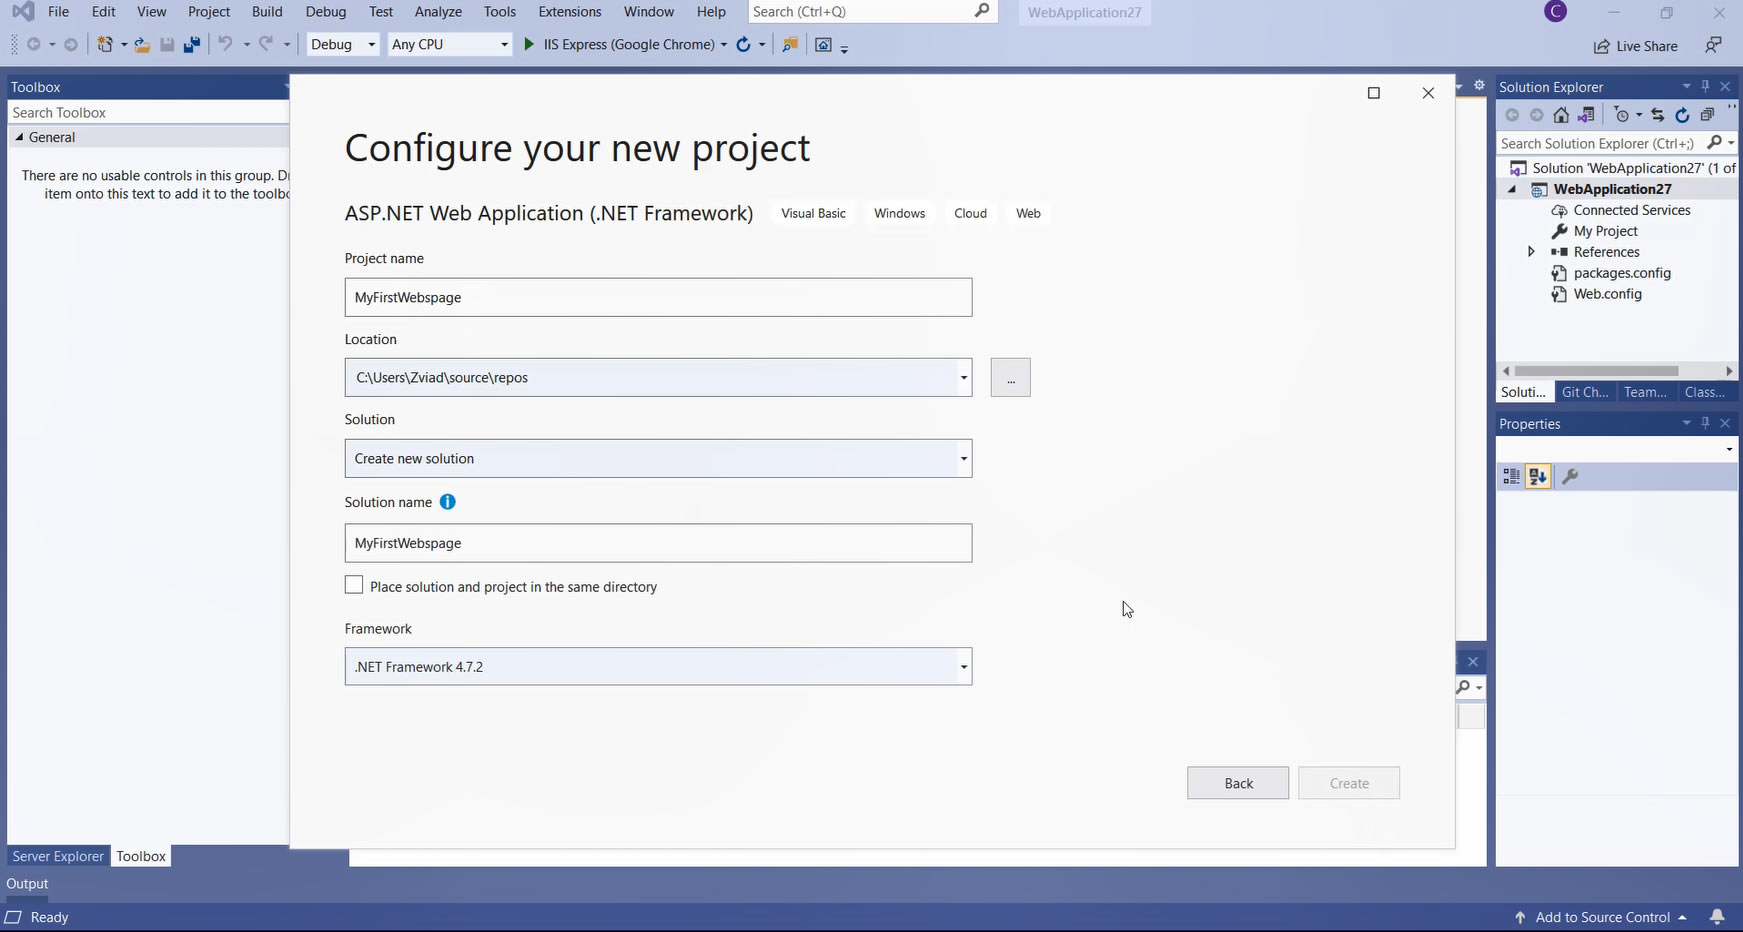Click Refresh icon in Solution Explorer toolbar
1743x932 pixels.
pyautogui.click(x=1682, y=115)
